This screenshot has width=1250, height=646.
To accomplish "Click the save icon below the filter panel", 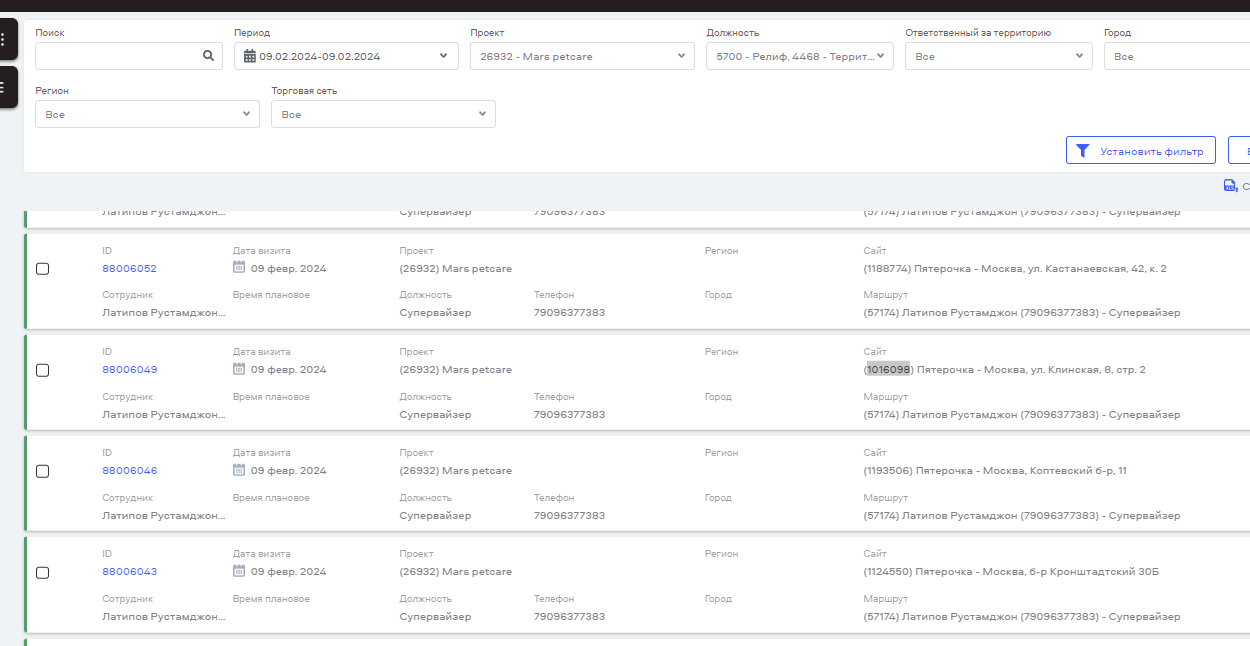I will click(1230, 186).
